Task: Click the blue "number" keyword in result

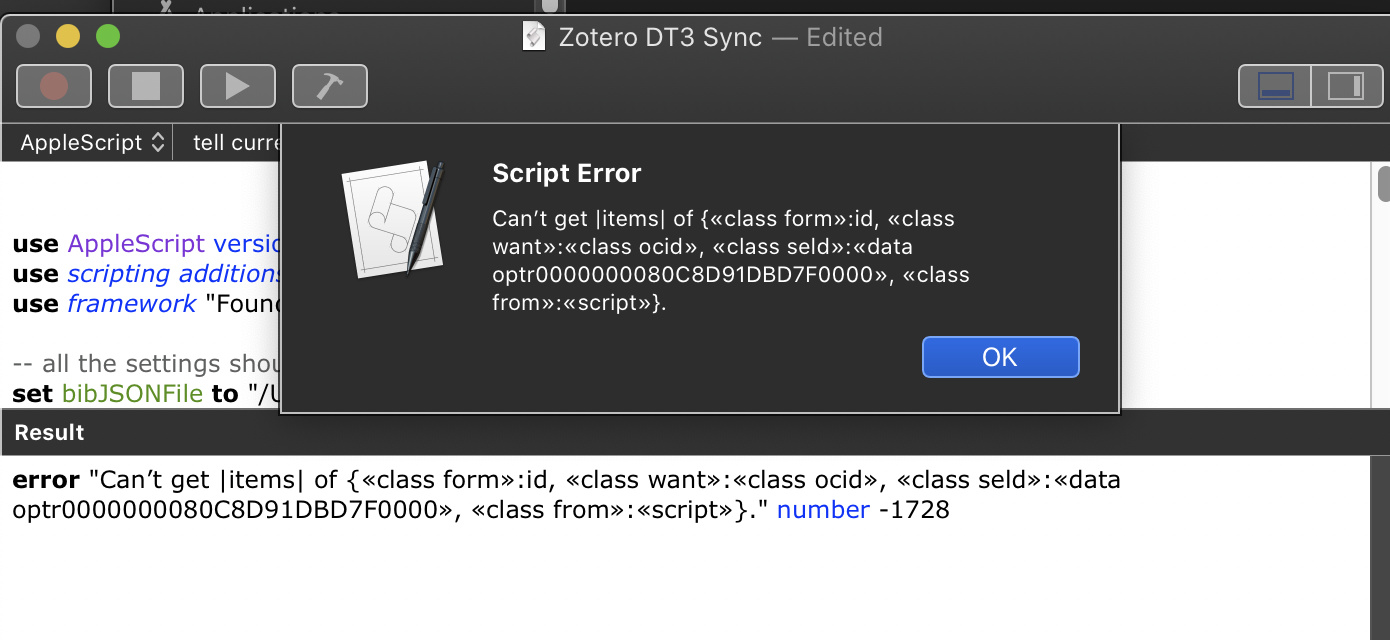Action: [823, 510]
